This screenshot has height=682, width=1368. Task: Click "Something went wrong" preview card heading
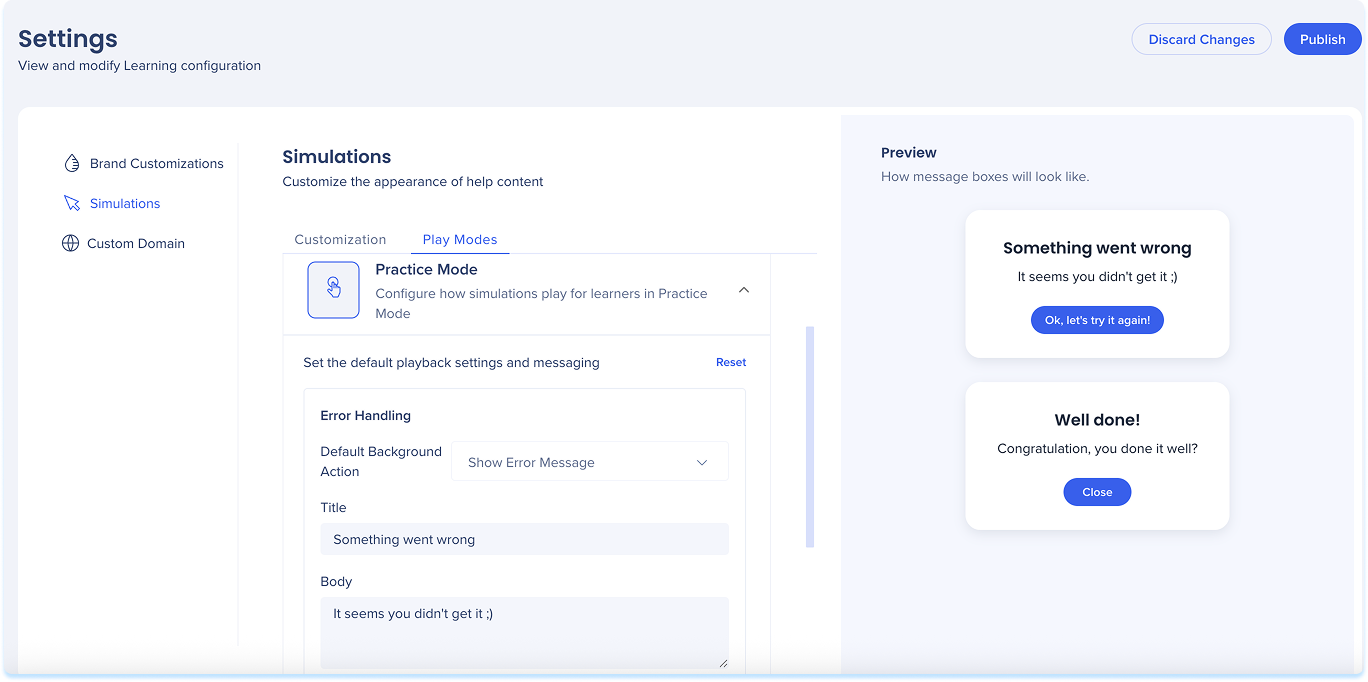1097,248
